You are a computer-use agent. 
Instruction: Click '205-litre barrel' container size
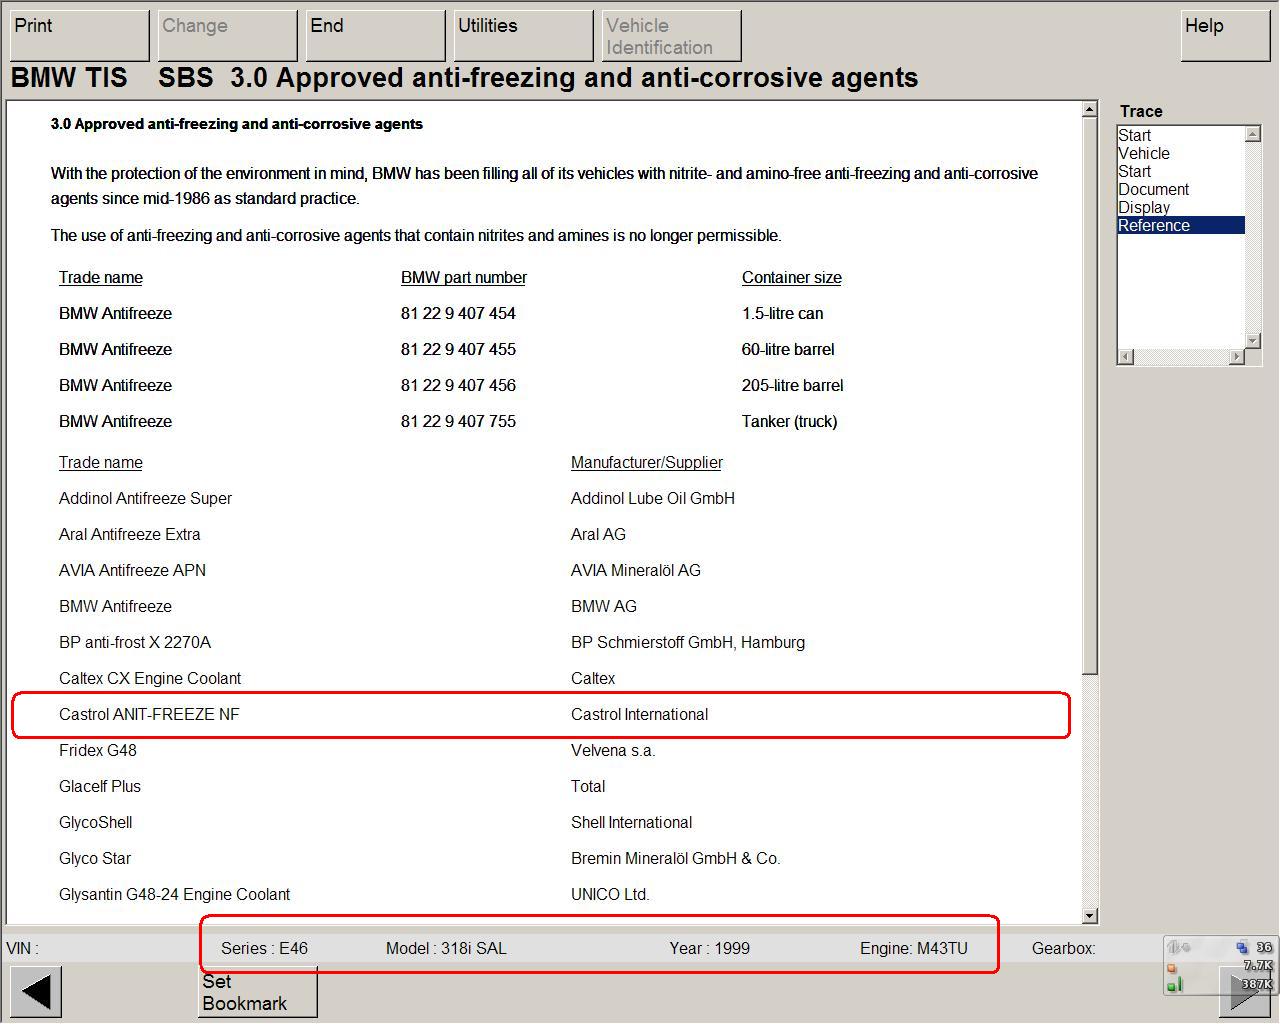792,385
